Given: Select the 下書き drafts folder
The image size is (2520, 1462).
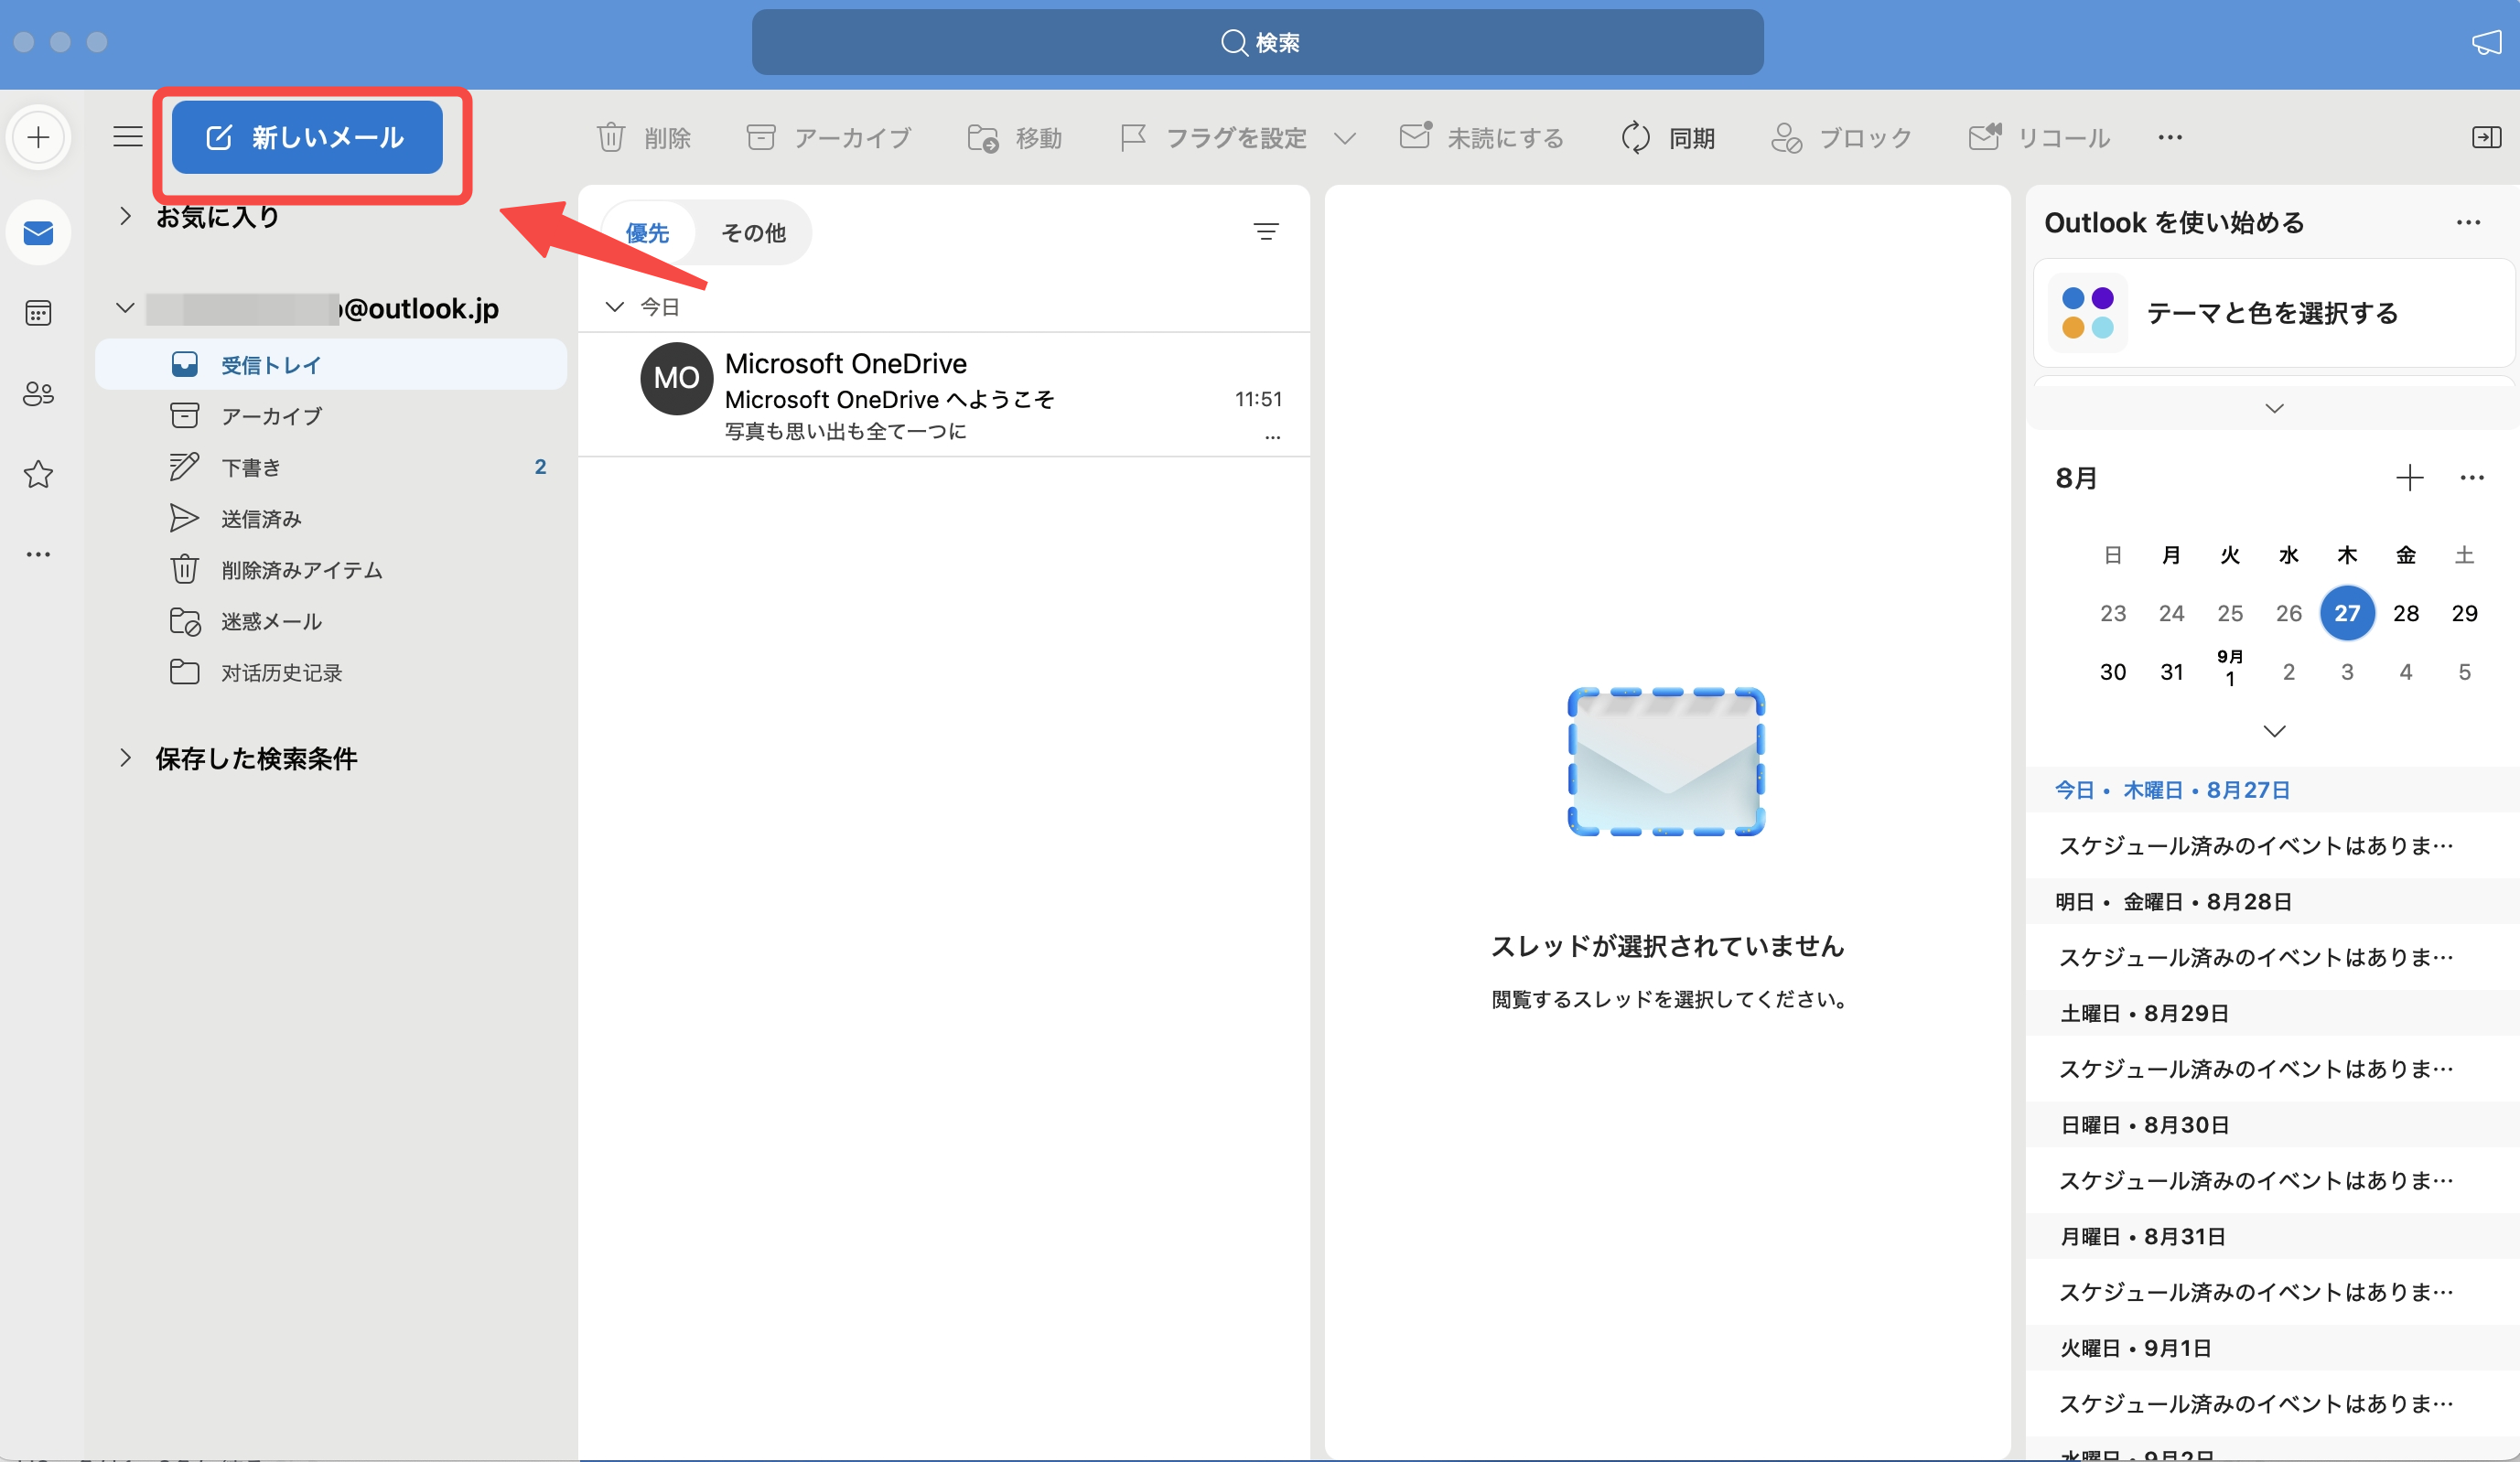Looking at the screenshot, I should tap(331, 467).
